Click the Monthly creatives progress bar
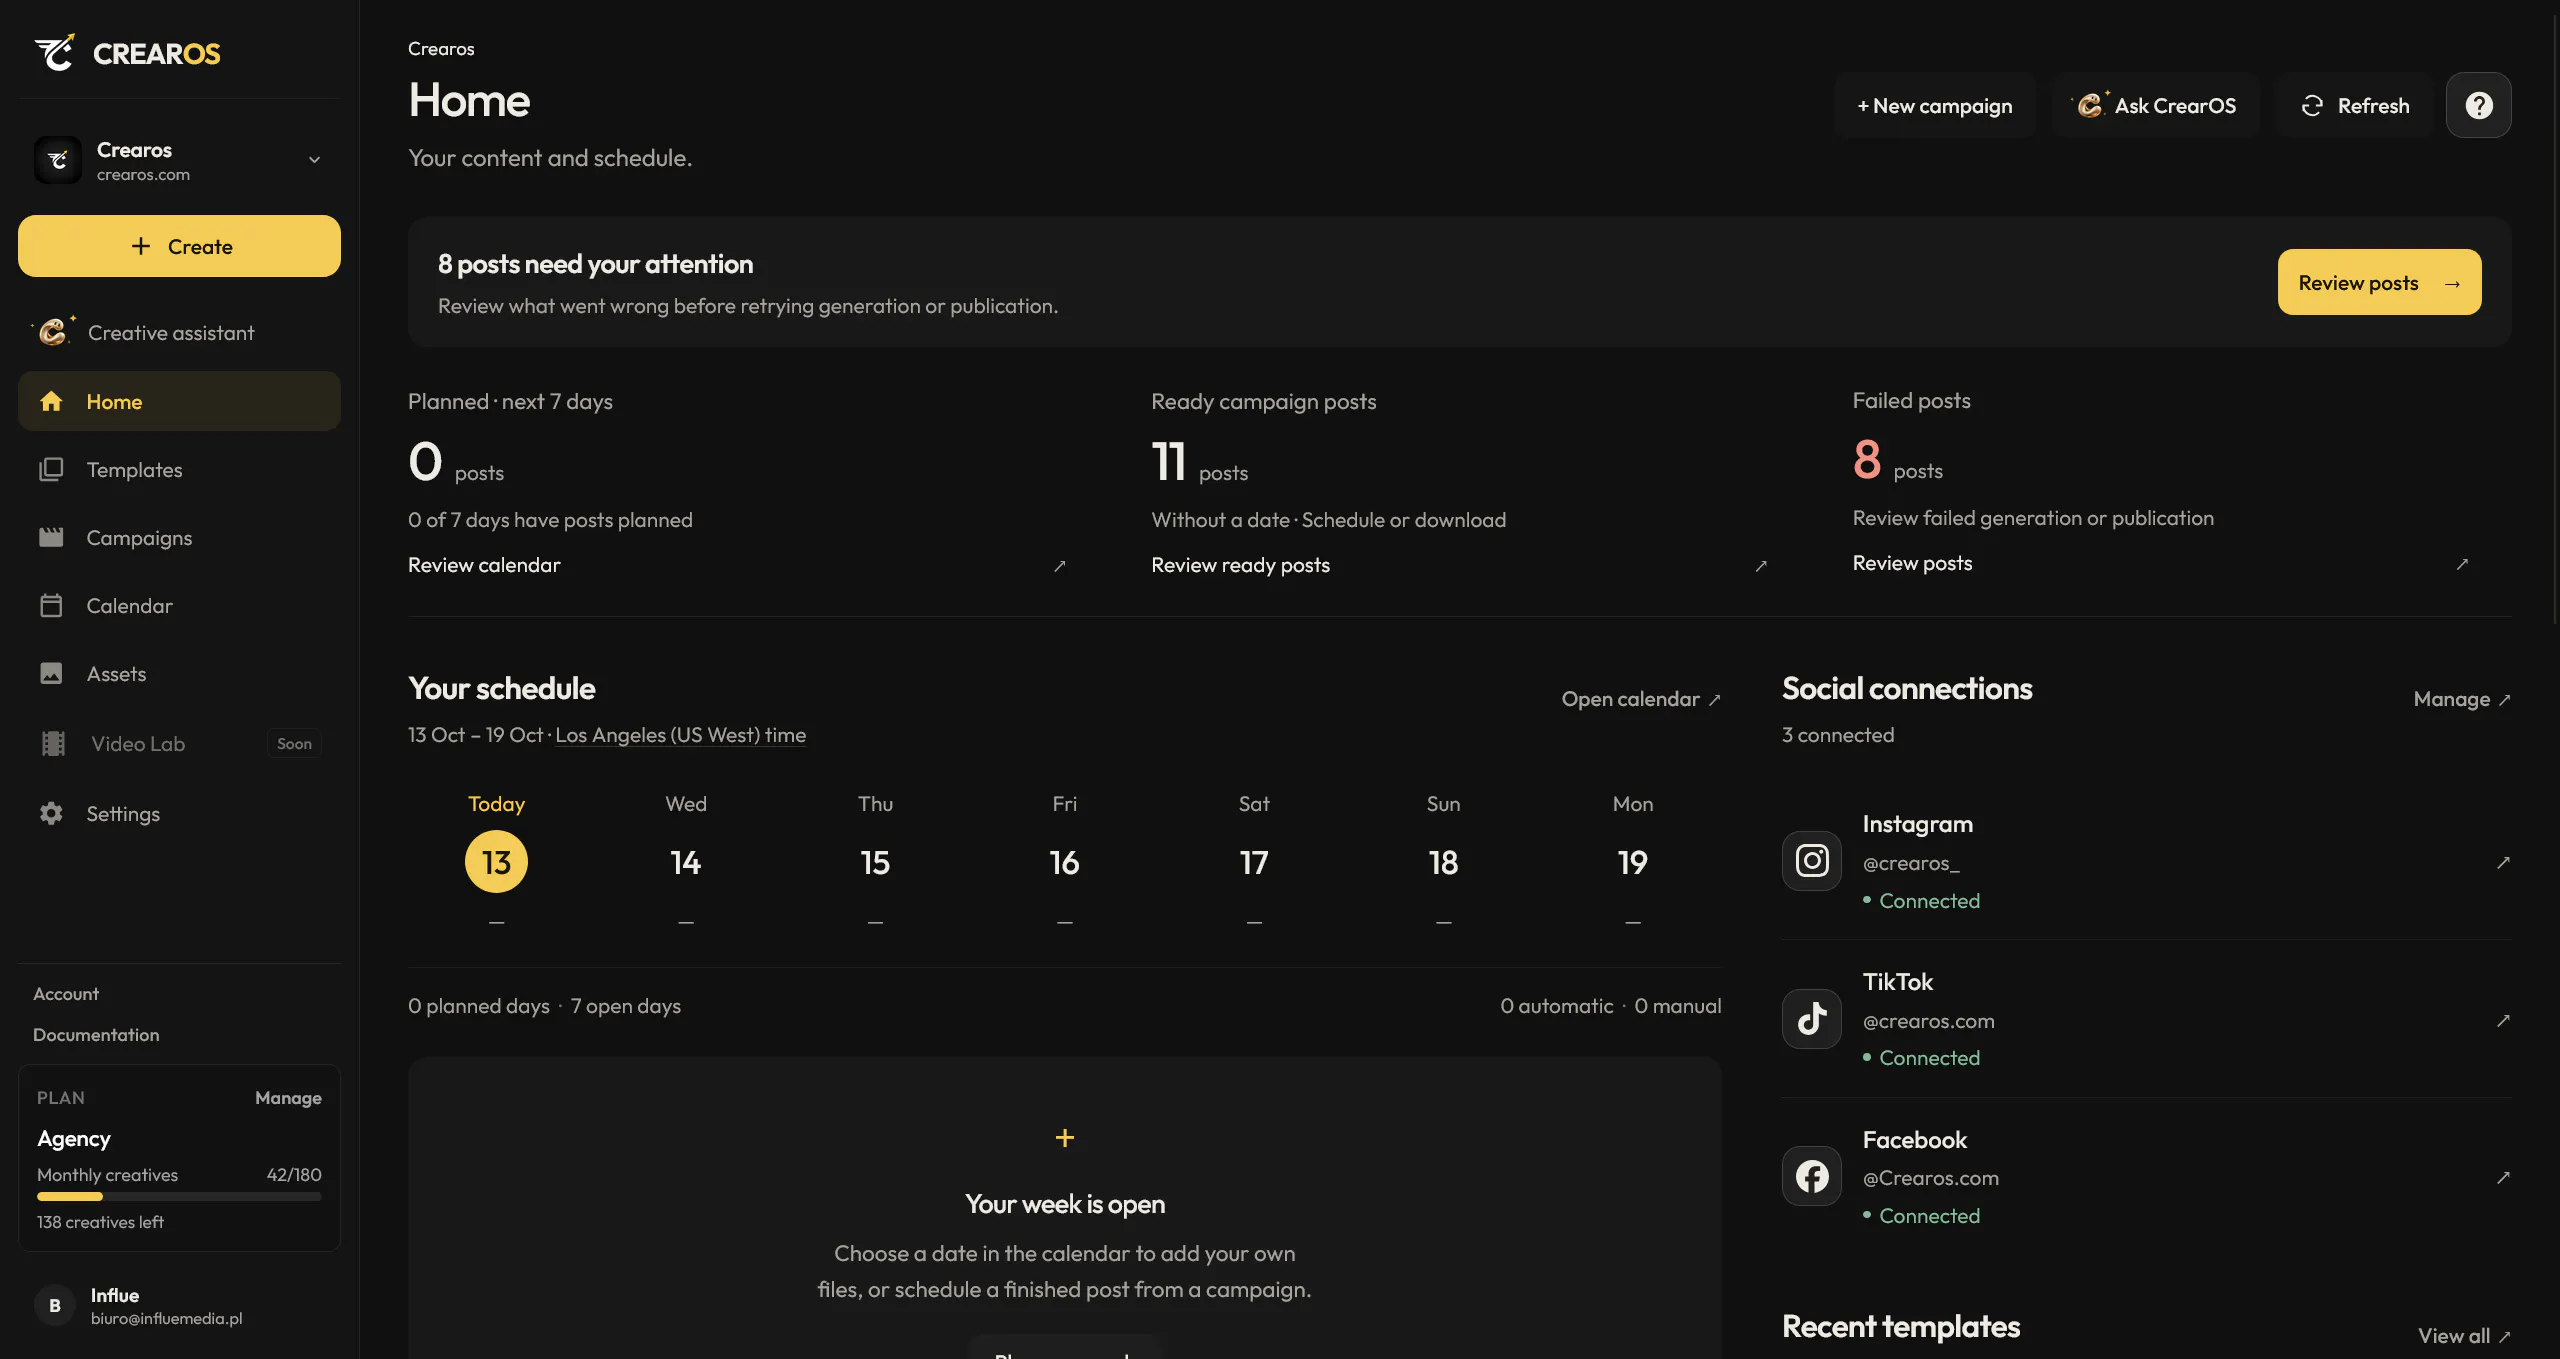 point(179,1196)
